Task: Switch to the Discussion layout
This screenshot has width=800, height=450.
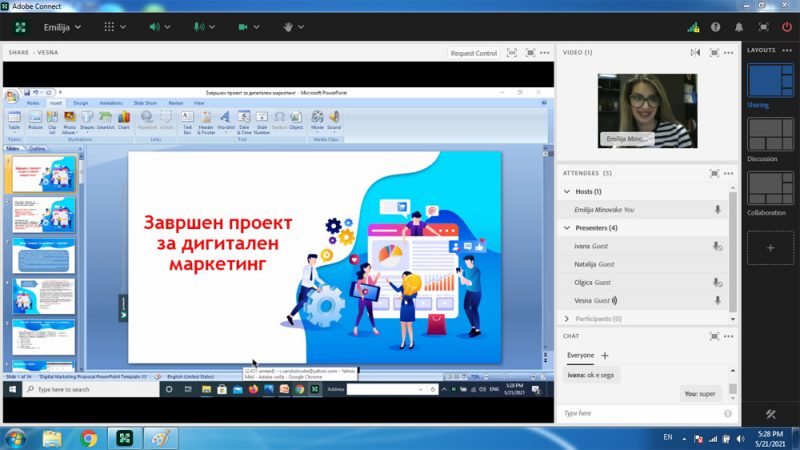Action: pyautogui.click(x=770, y=135)
